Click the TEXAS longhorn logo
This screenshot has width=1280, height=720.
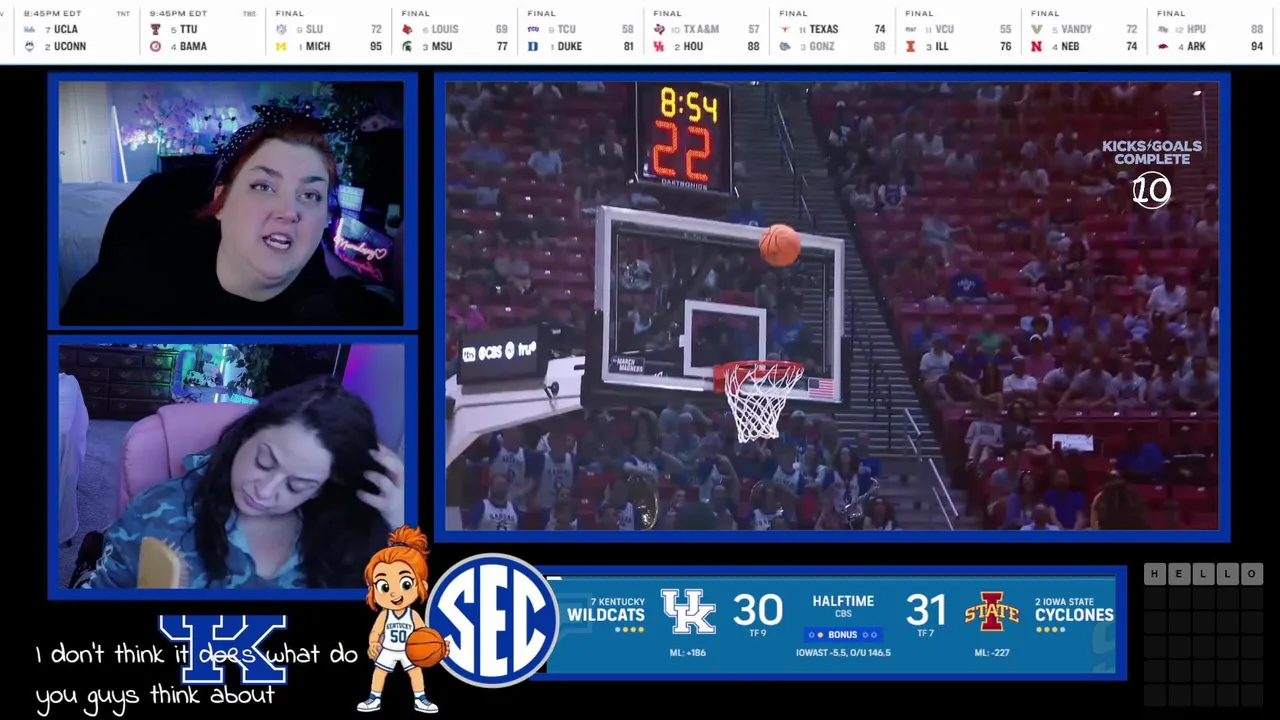tap(785, 30)
